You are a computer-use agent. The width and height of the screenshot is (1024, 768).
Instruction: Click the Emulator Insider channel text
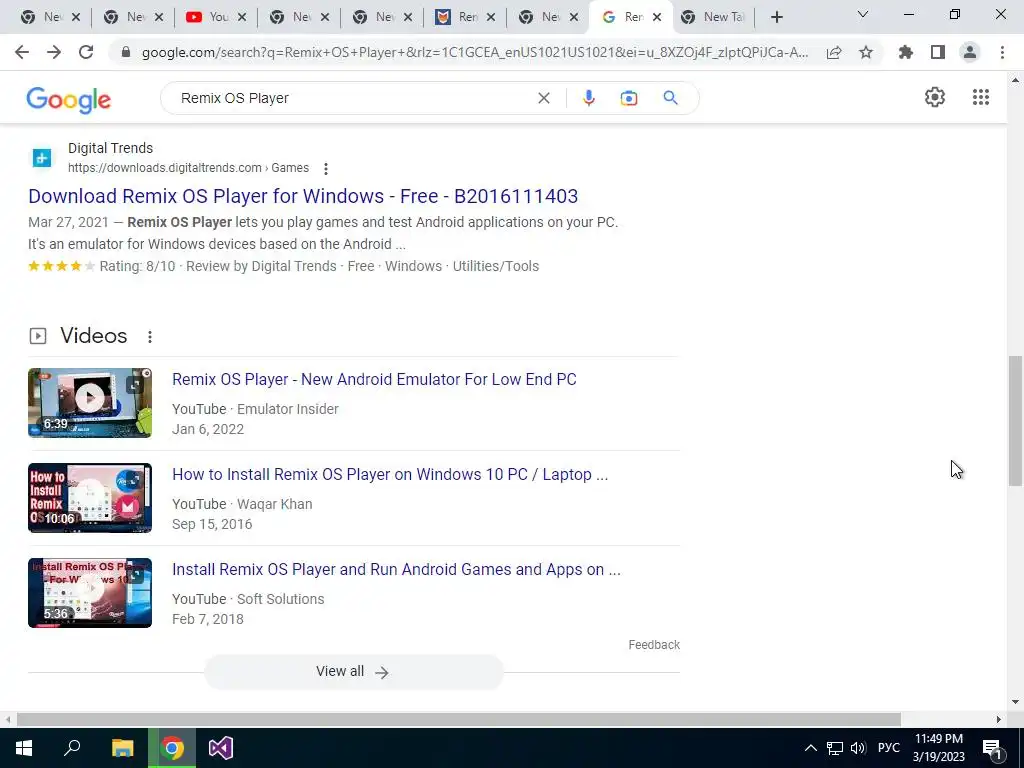(287, 409)
